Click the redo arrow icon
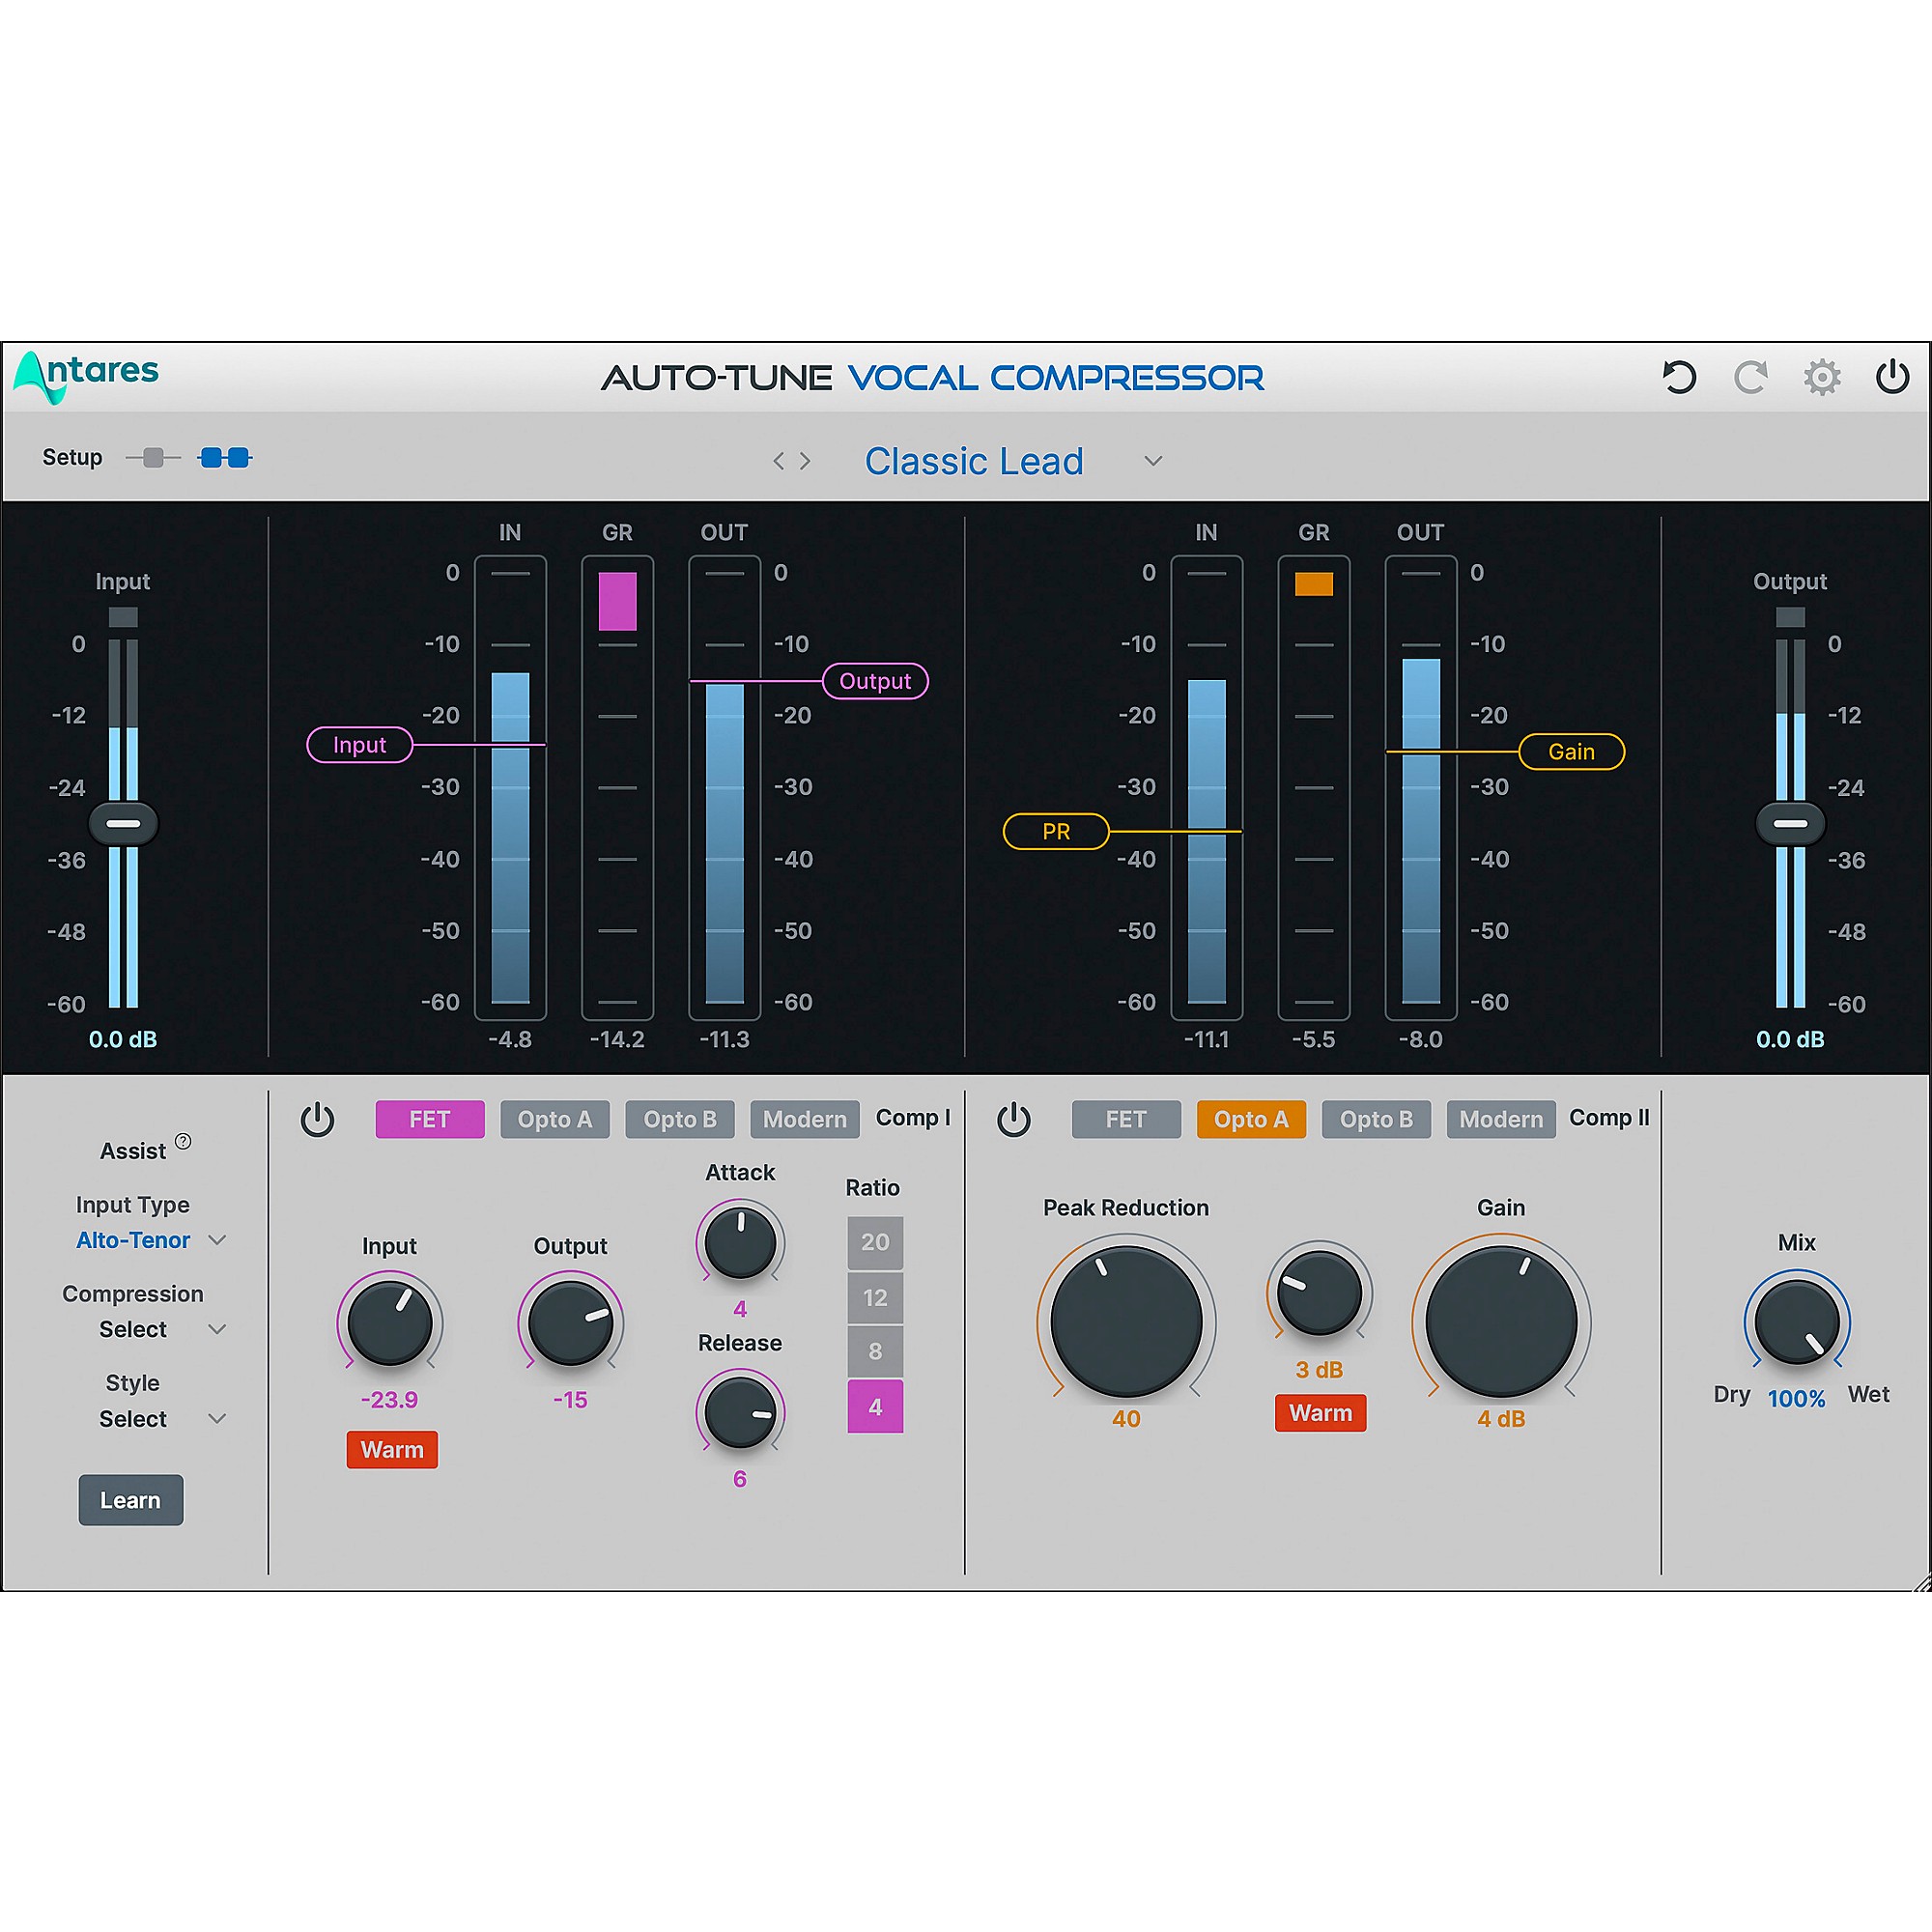Screen dimensions: 1932x1932 1750,377
